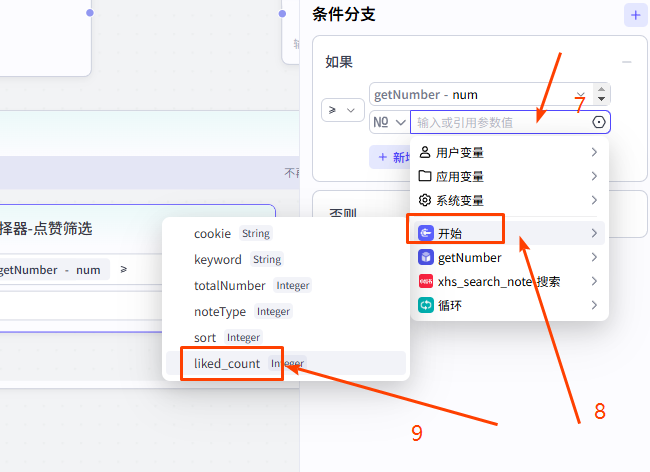Pick the totalNumber Integer variable
Image resolution: width=650 pixels, height=472 pixels.
pyautogui.click(x=230, y=286)
